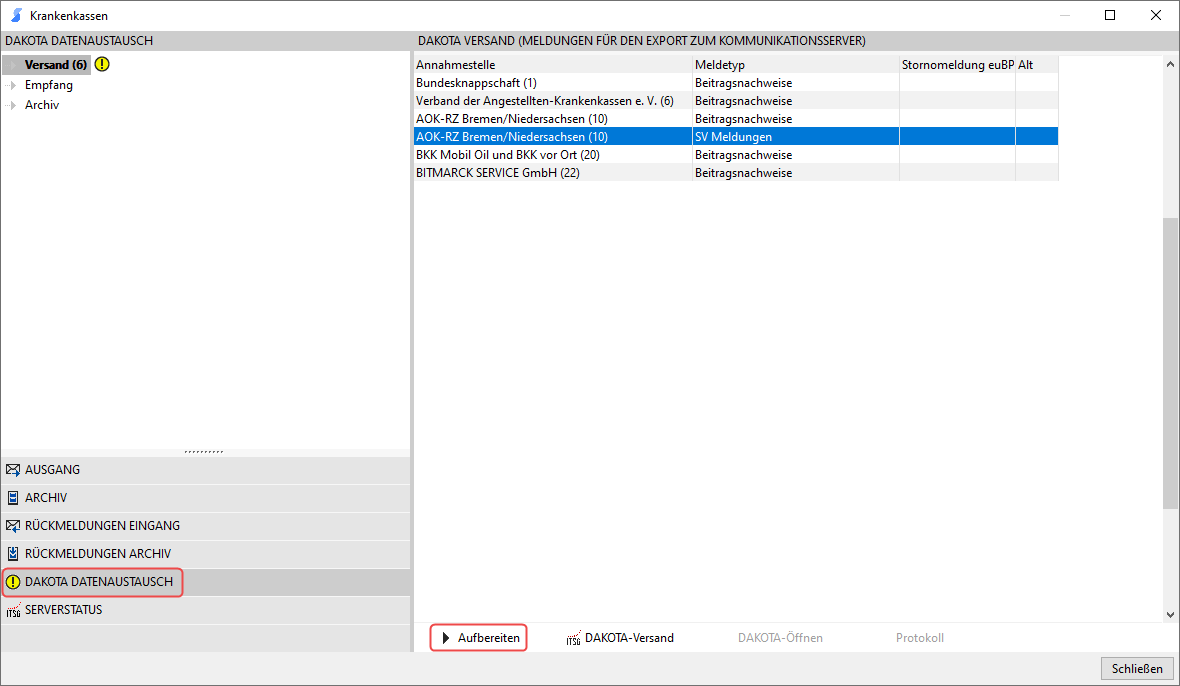Screen dimensions: 1180x686
Task: Click the dotted splitter grip above AUSGANG
Action: pos(204,452)
